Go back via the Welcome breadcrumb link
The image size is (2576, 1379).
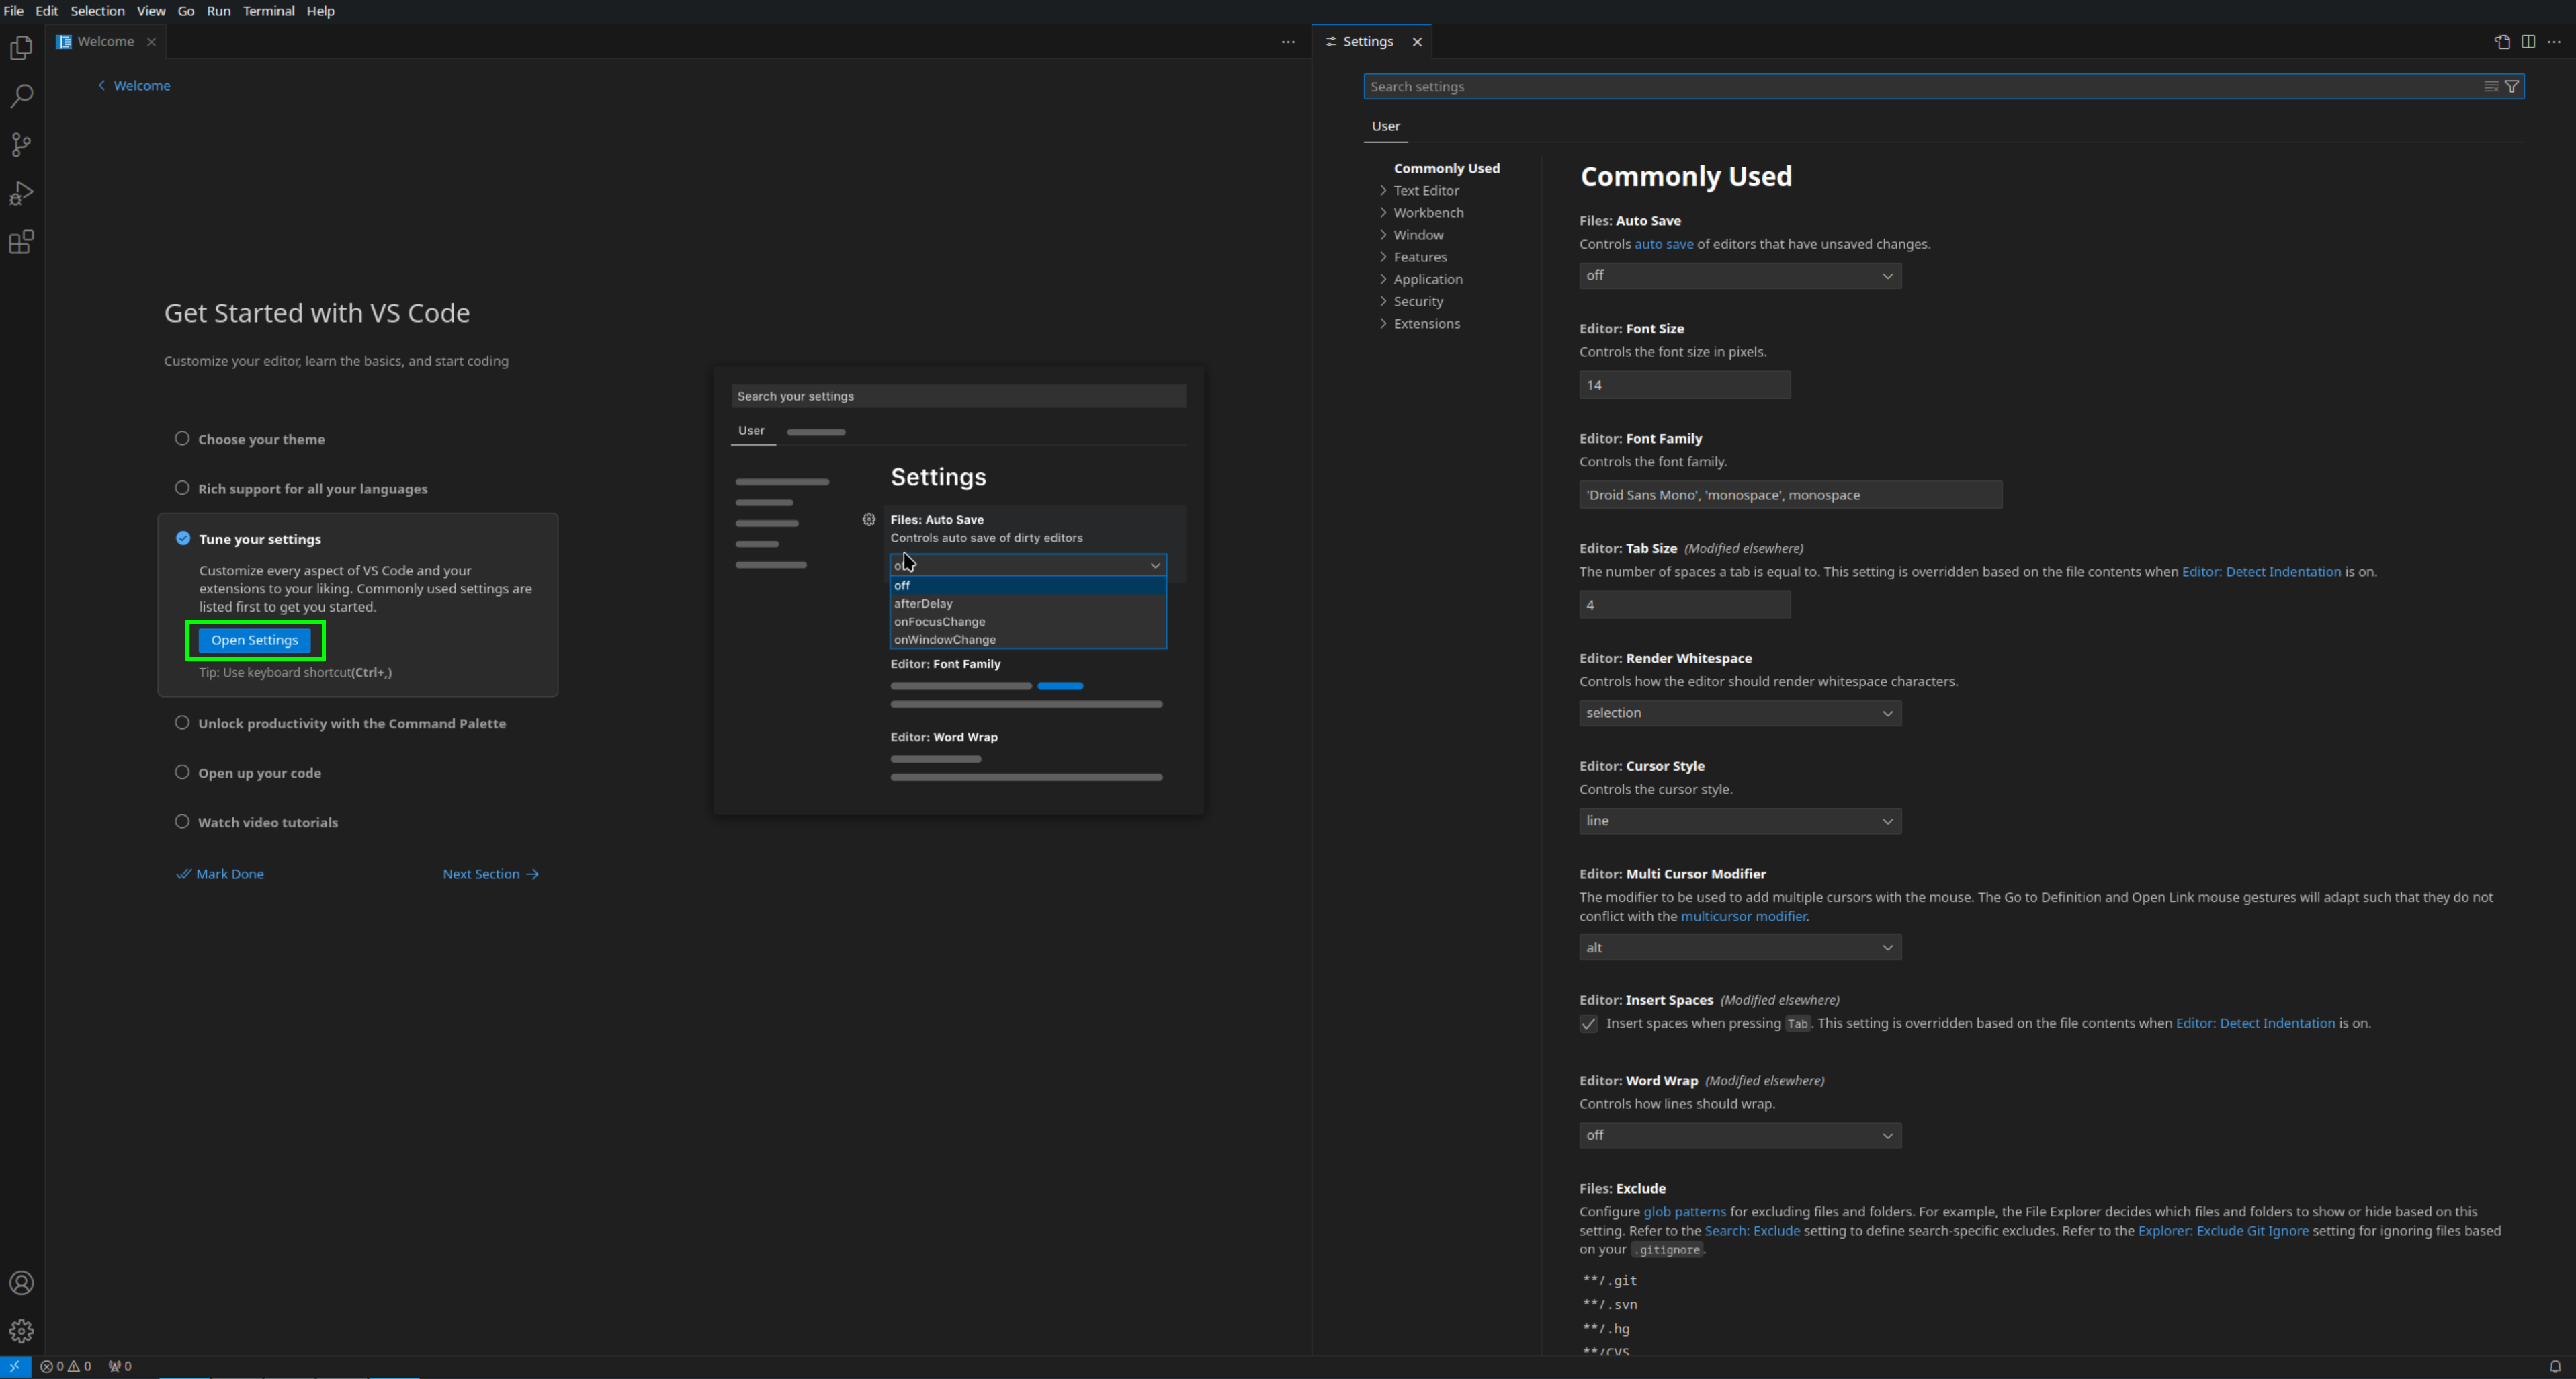134,86
